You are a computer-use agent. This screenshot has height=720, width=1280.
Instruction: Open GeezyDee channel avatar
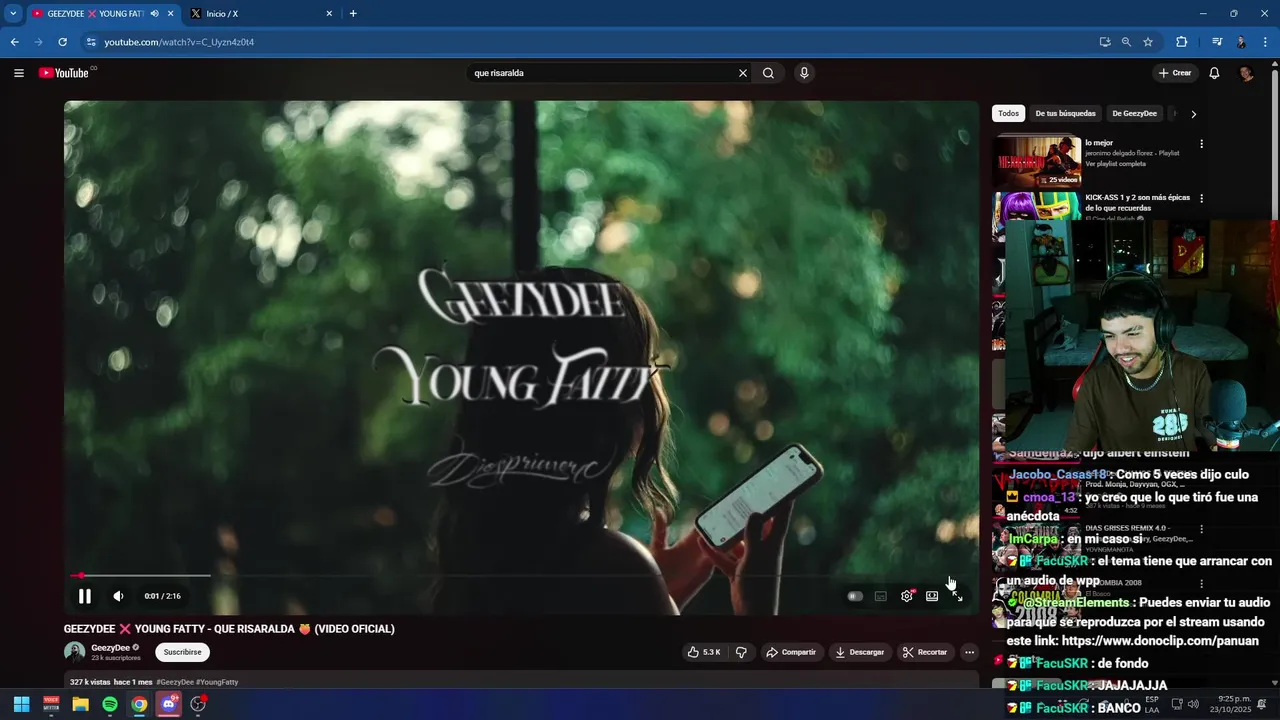tap(75, 652)
